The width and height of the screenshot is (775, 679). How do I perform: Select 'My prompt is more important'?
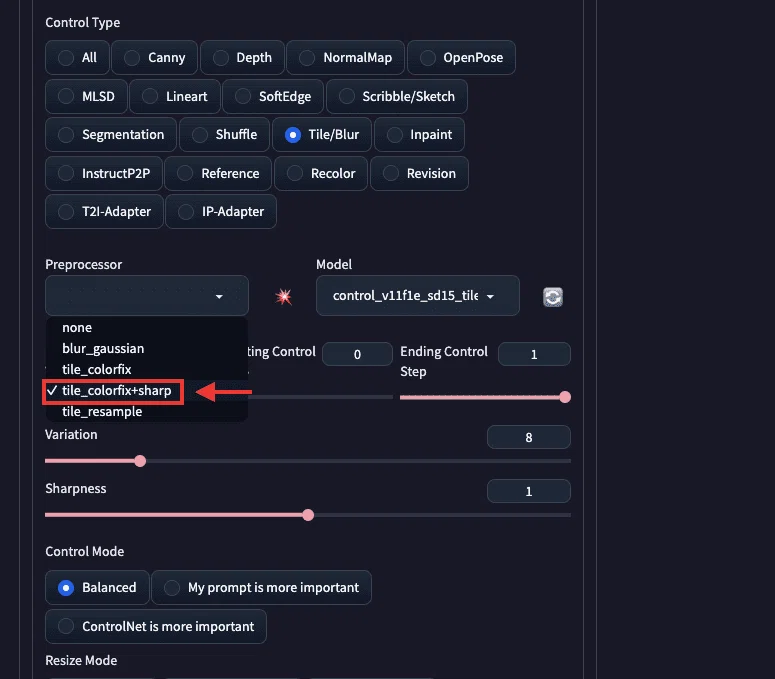point(261,588)
